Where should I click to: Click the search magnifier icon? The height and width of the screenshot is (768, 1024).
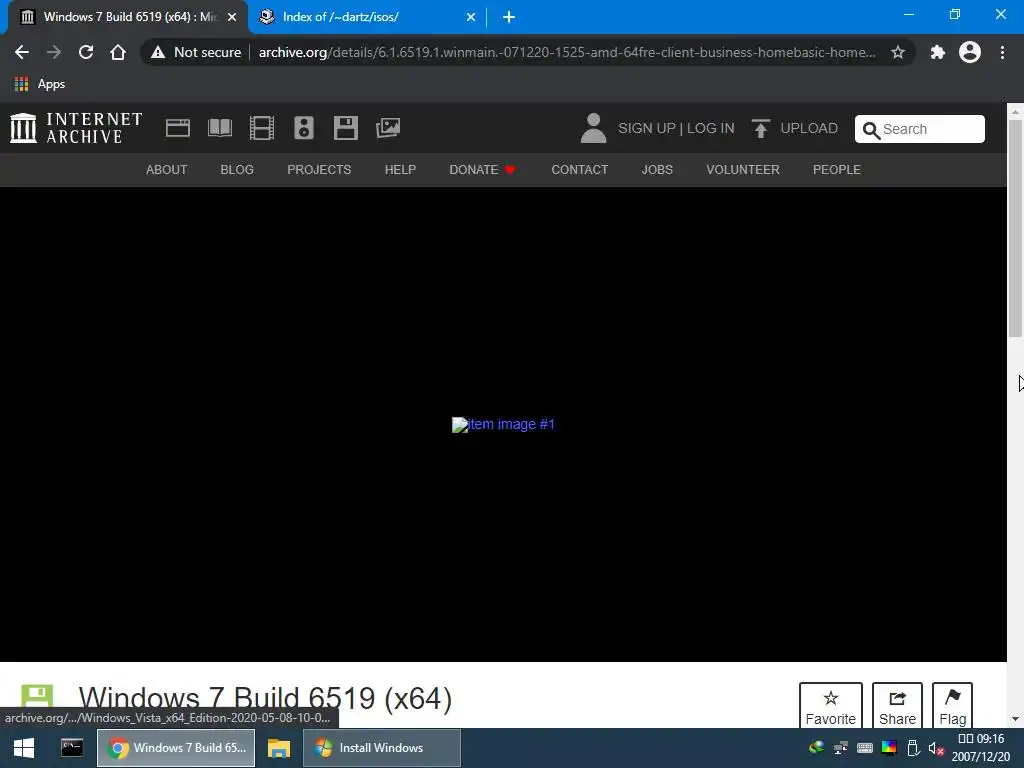871,130
